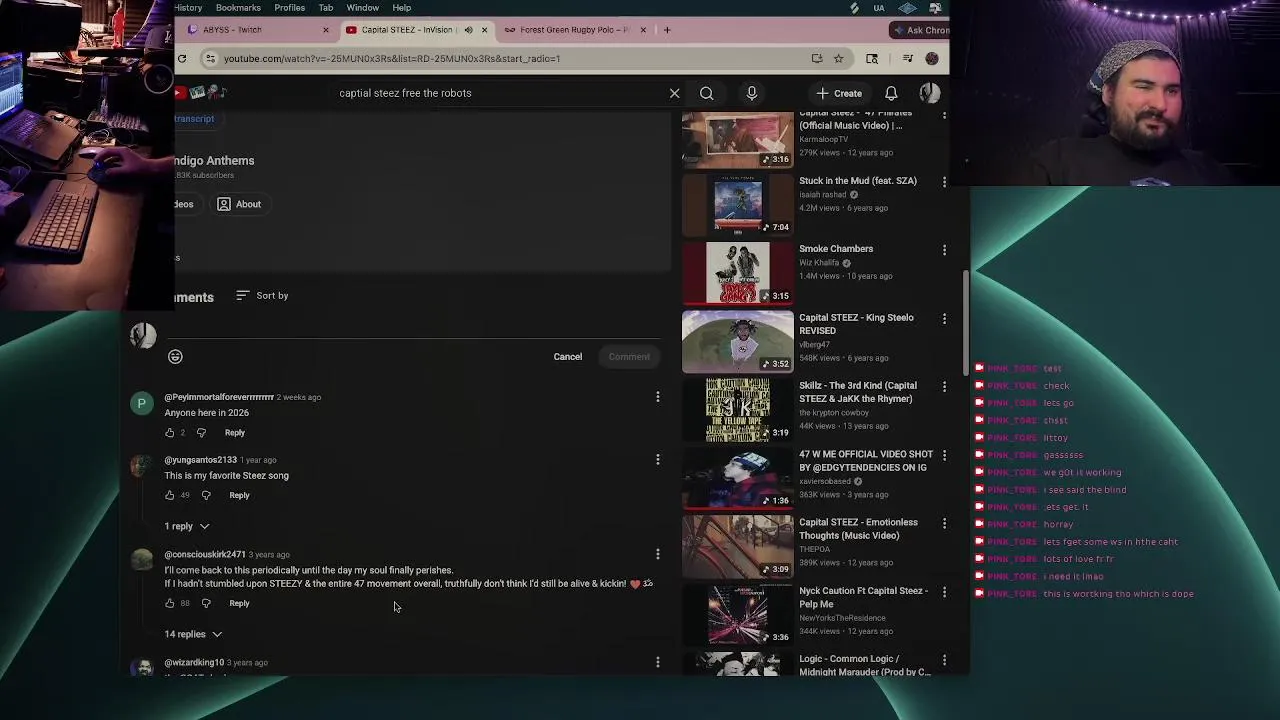
Task: Like the 'my favorite Steez song' comment
Action: click(x=169, y=496)
